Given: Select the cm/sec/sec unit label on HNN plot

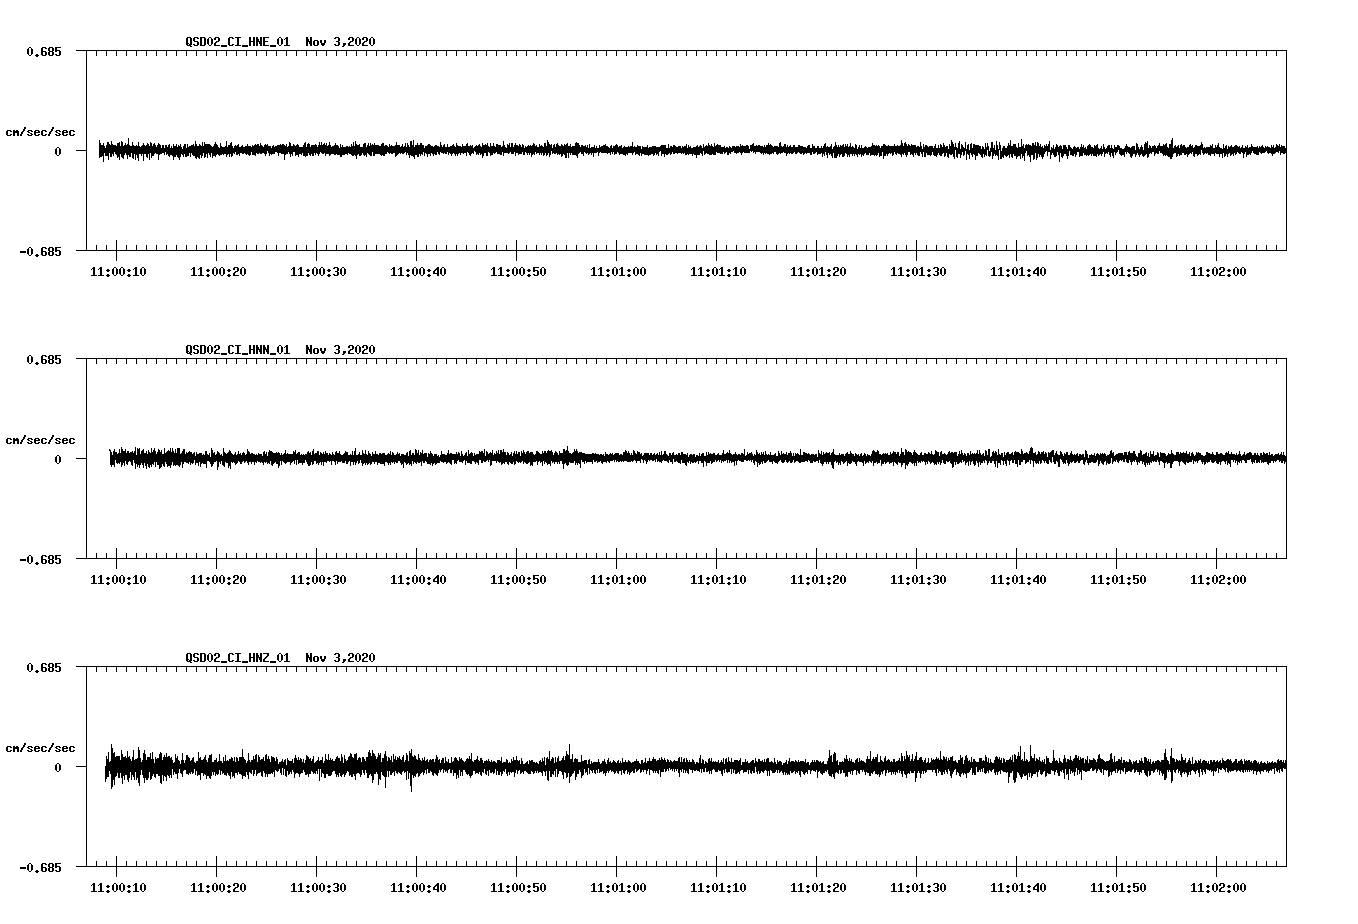Looking at the screenshot, I should coord(41,439).
